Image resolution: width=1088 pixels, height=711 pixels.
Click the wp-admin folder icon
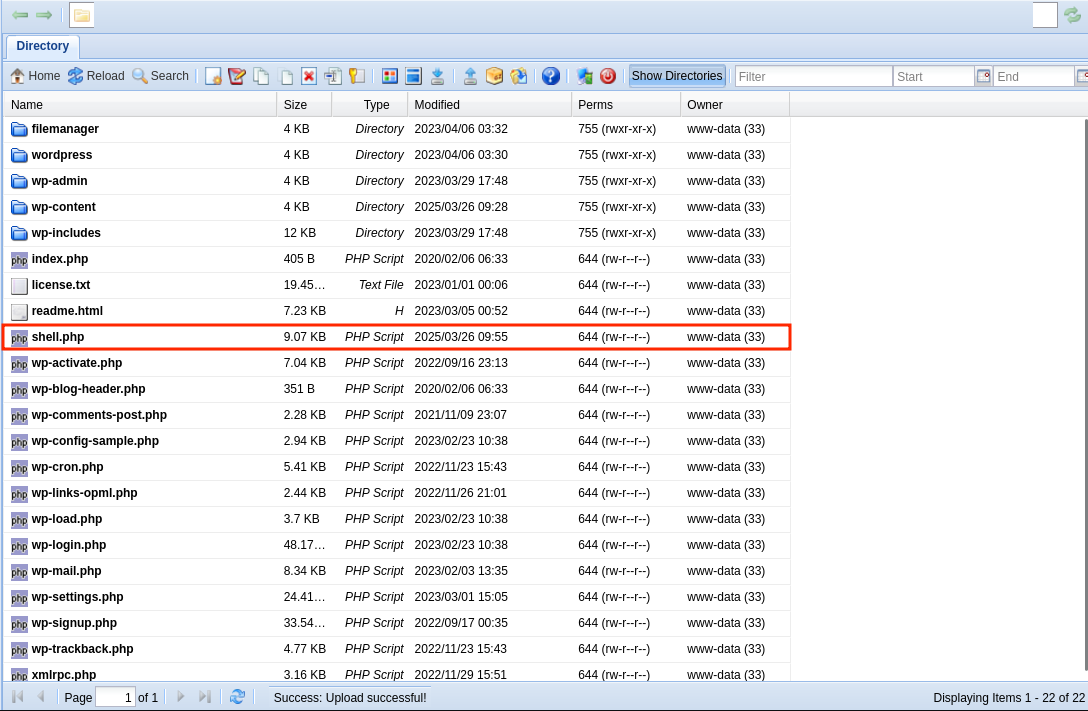(x=19, y=182)
